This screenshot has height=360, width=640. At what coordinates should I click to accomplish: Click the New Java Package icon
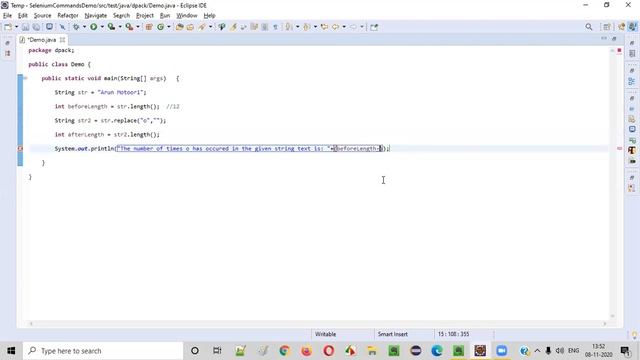coord(149,27)
